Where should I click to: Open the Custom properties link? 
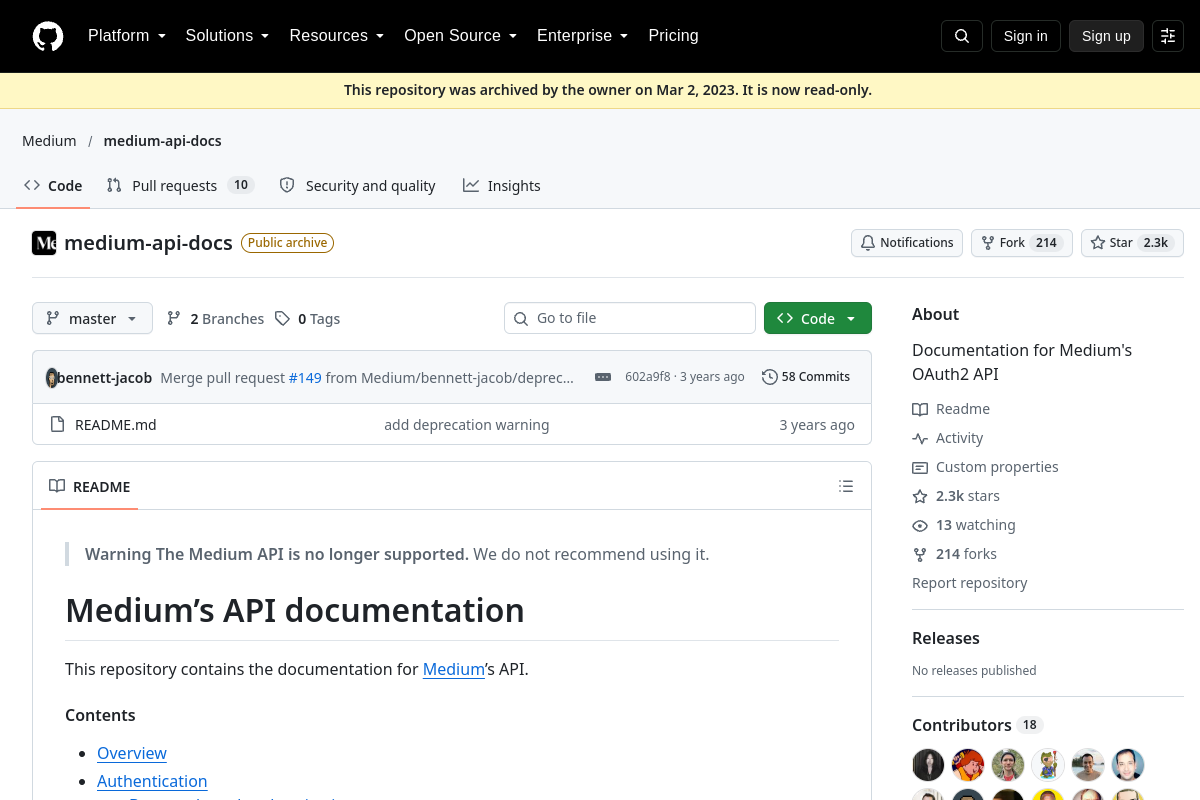(985, 467)
